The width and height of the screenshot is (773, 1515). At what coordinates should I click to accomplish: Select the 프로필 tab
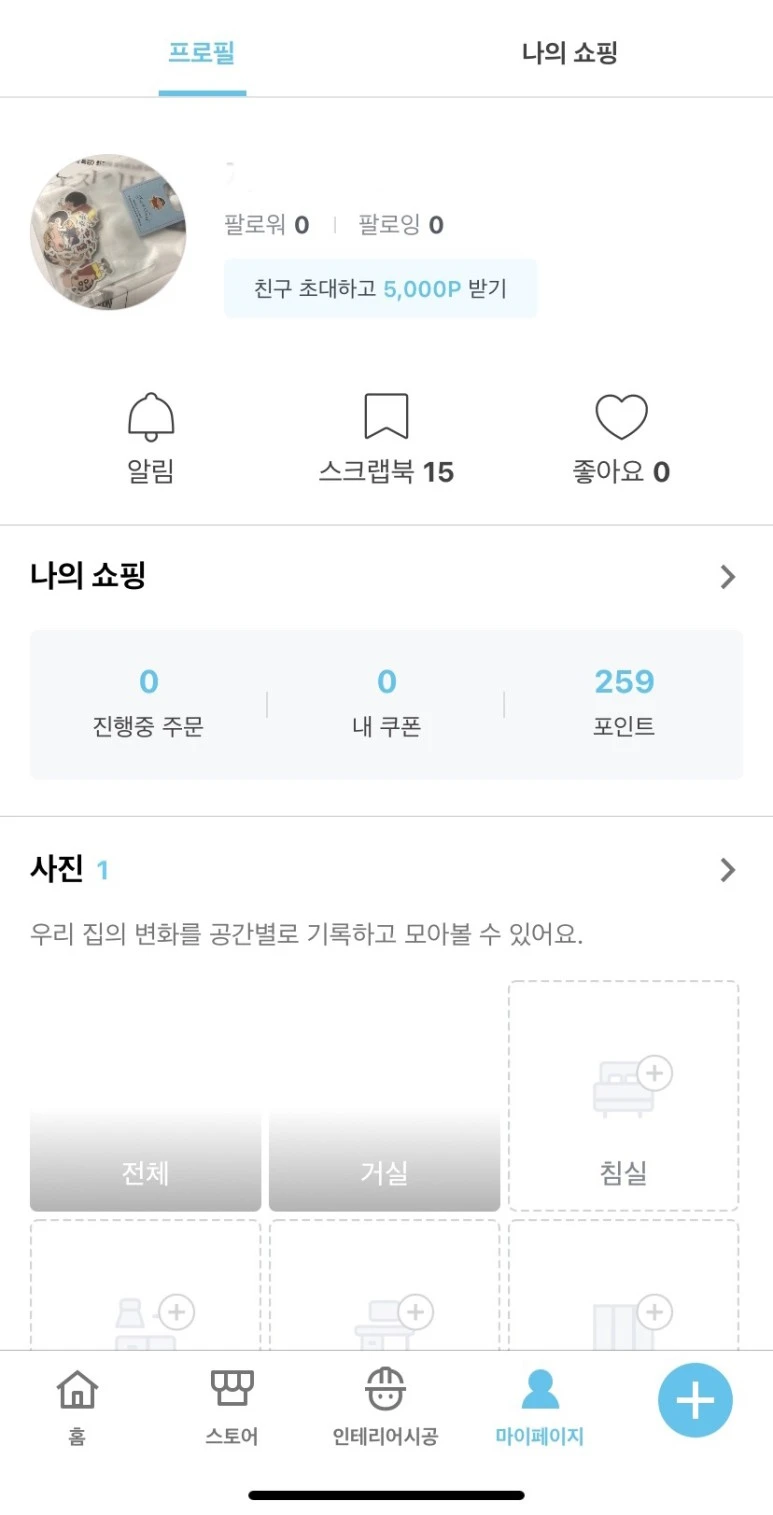pyautogui.click(x=201, y=52)
